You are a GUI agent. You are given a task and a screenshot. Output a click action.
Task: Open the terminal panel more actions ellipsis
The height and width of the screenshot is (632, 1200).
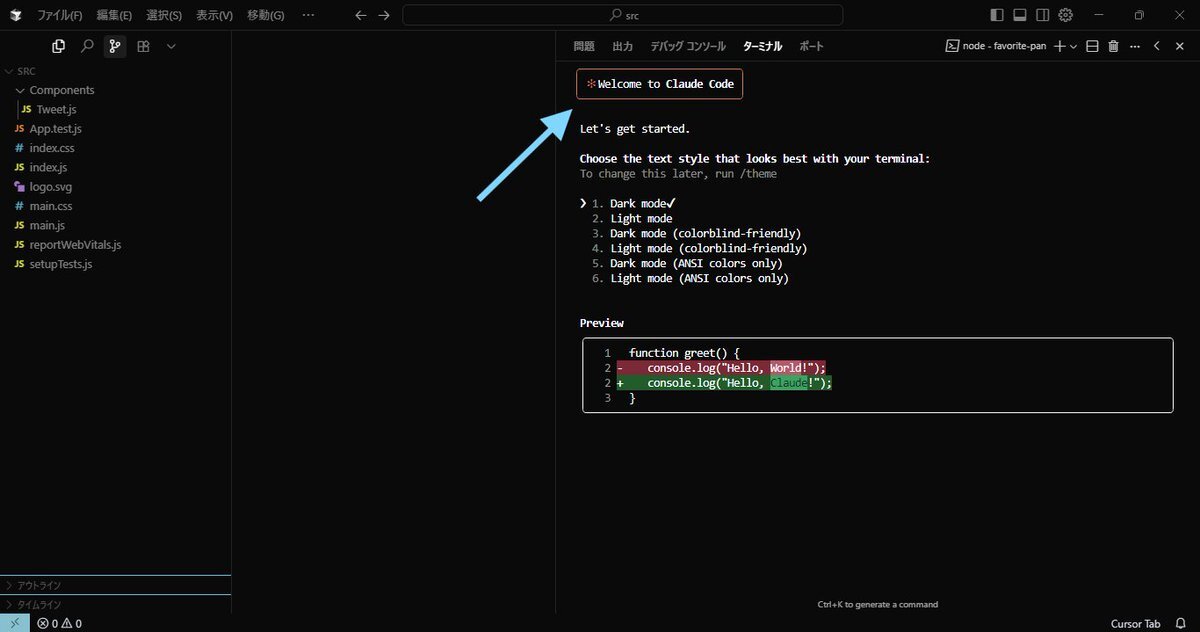tap(1134, 46)
